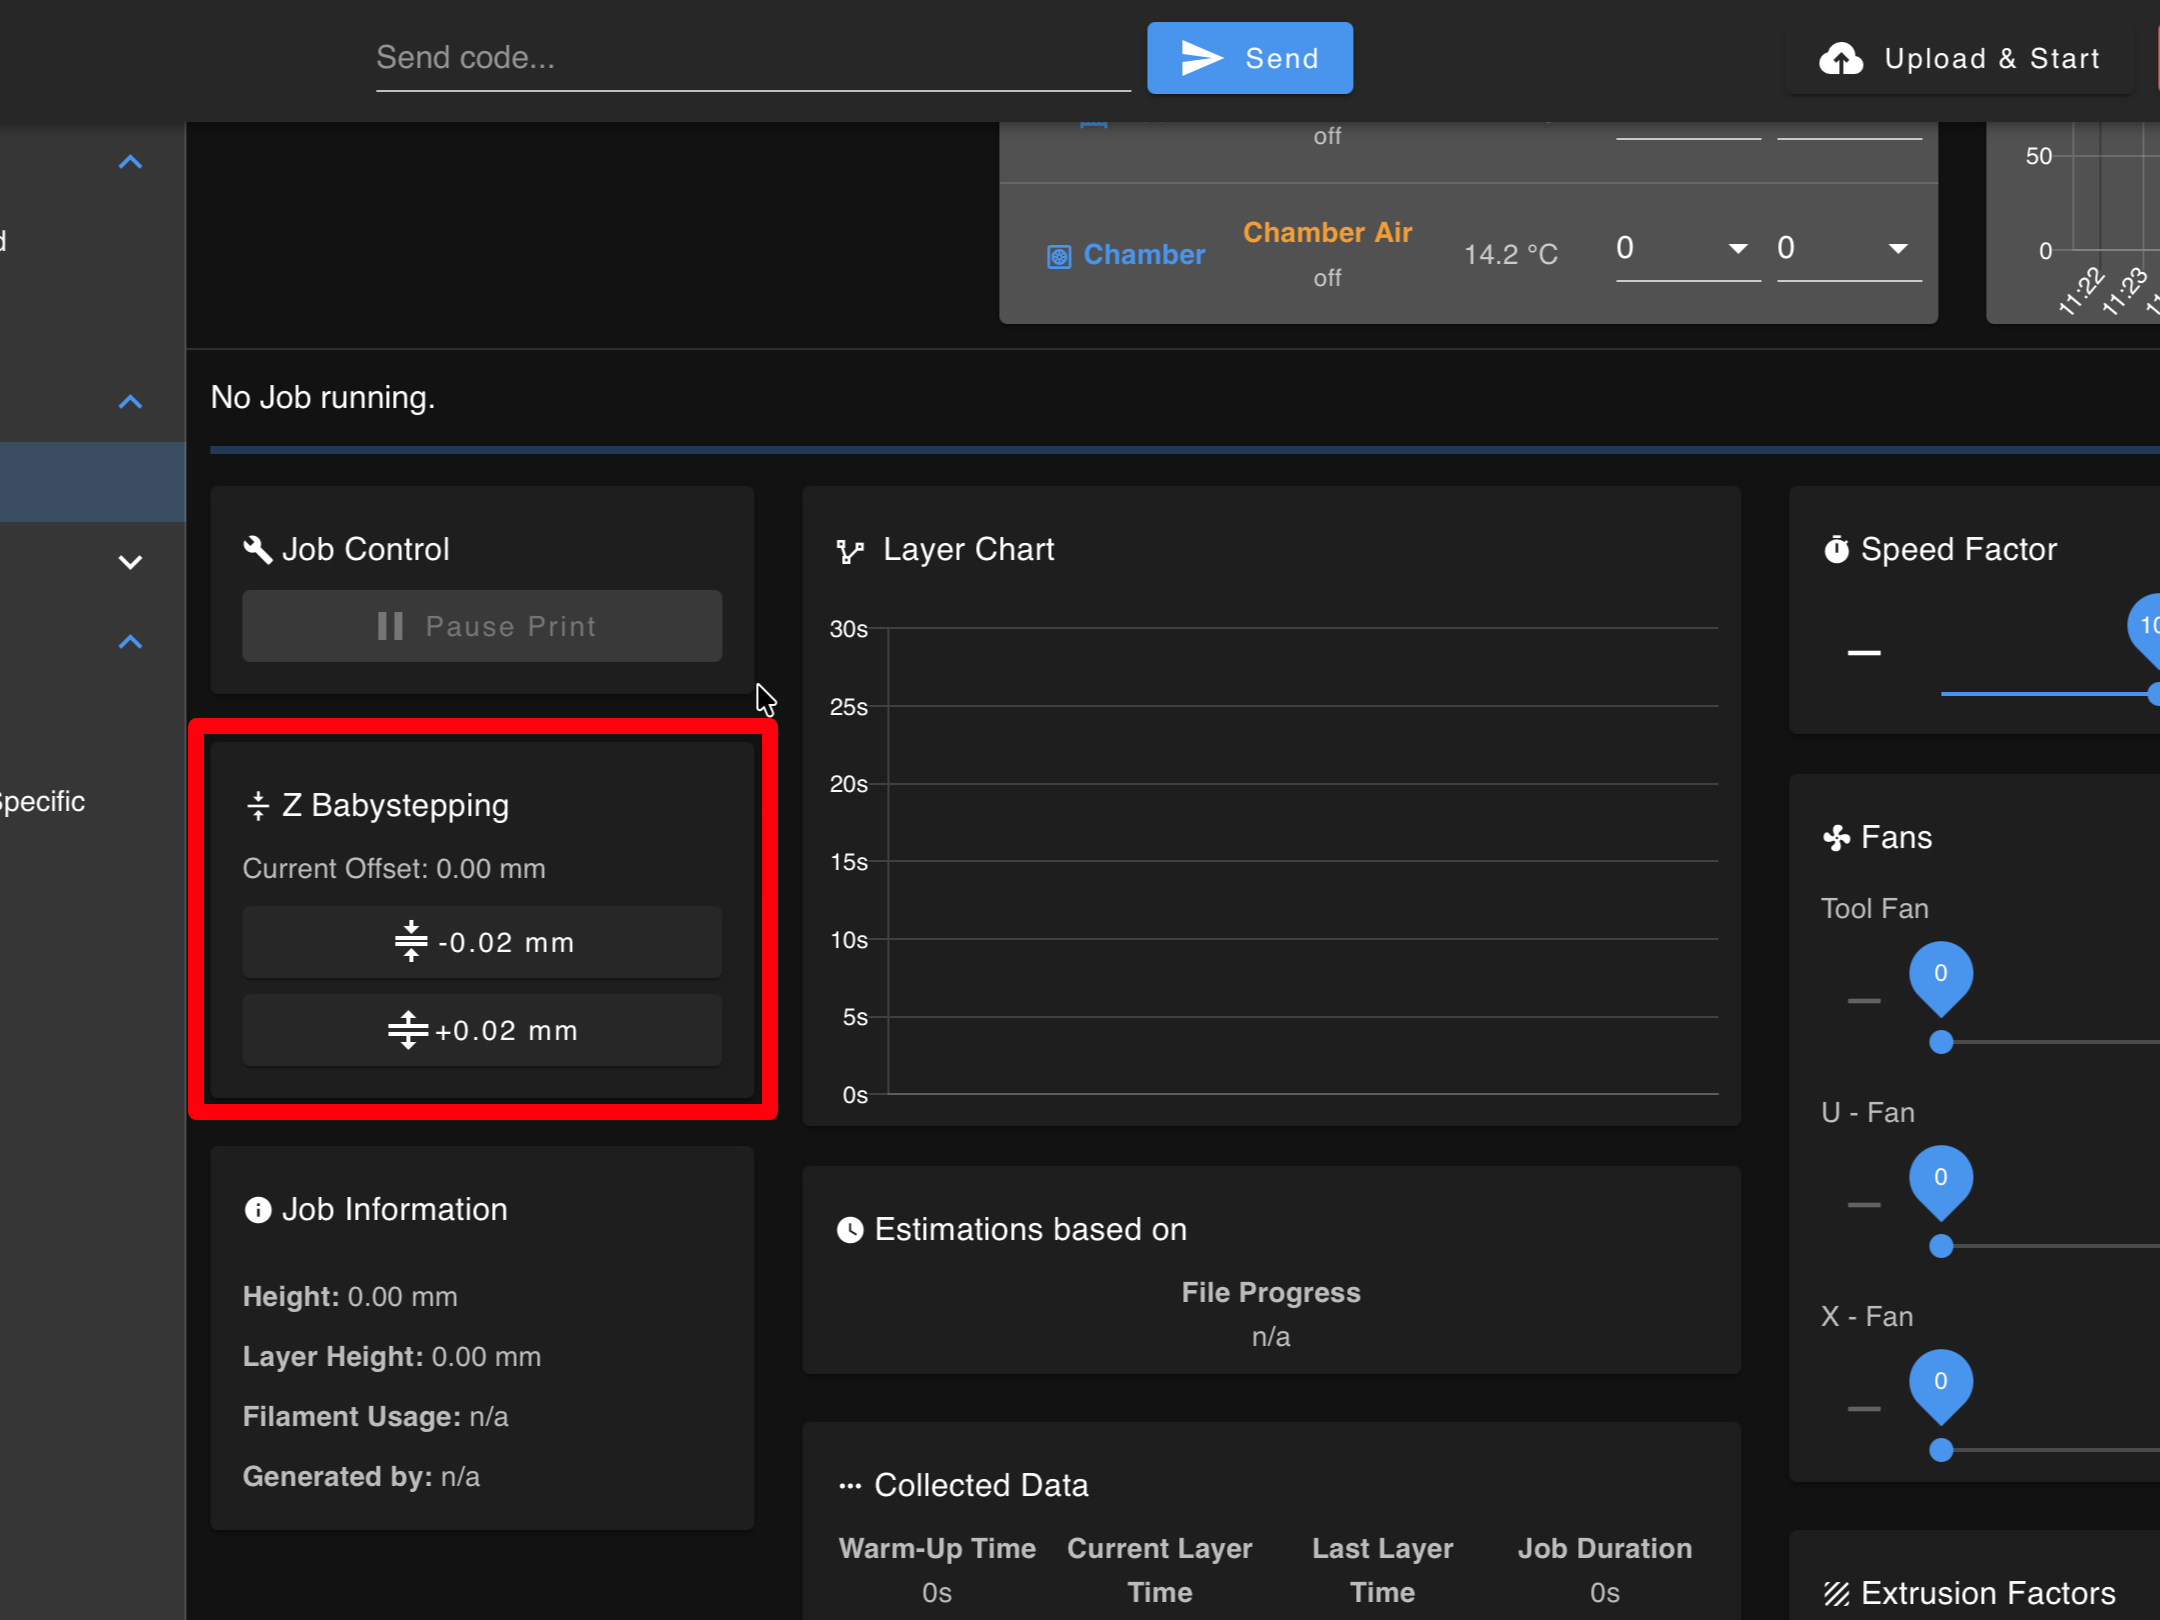This screenshot has width=2160, height=1620.
Task: Click the Filament Usage: n/a entry
Action: coord(376,1417)
